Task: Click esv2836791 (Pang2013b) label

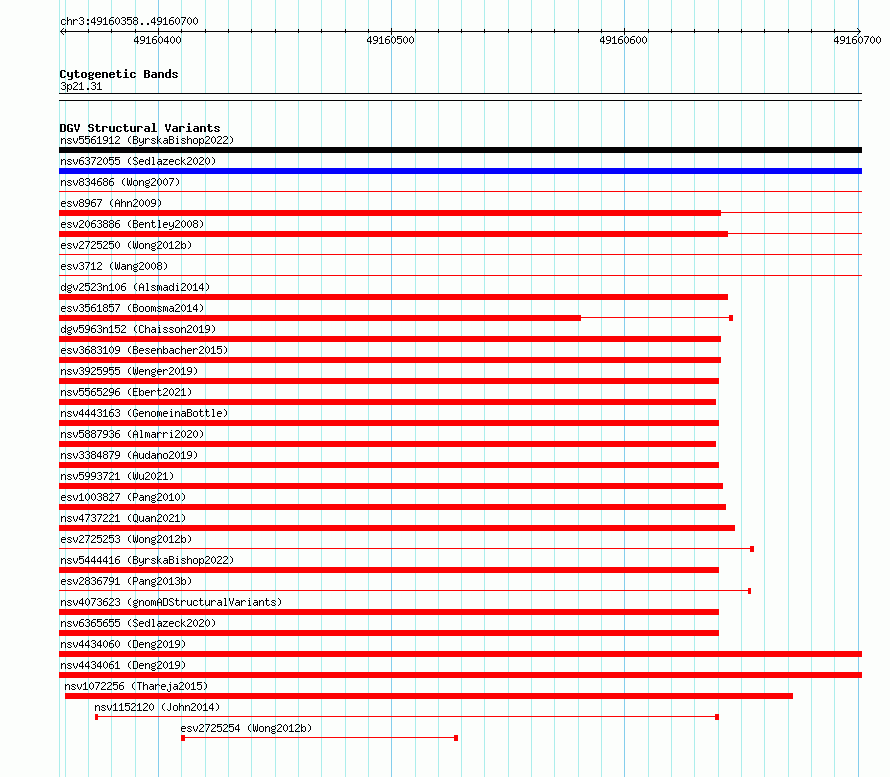Action: coord(126,581)
